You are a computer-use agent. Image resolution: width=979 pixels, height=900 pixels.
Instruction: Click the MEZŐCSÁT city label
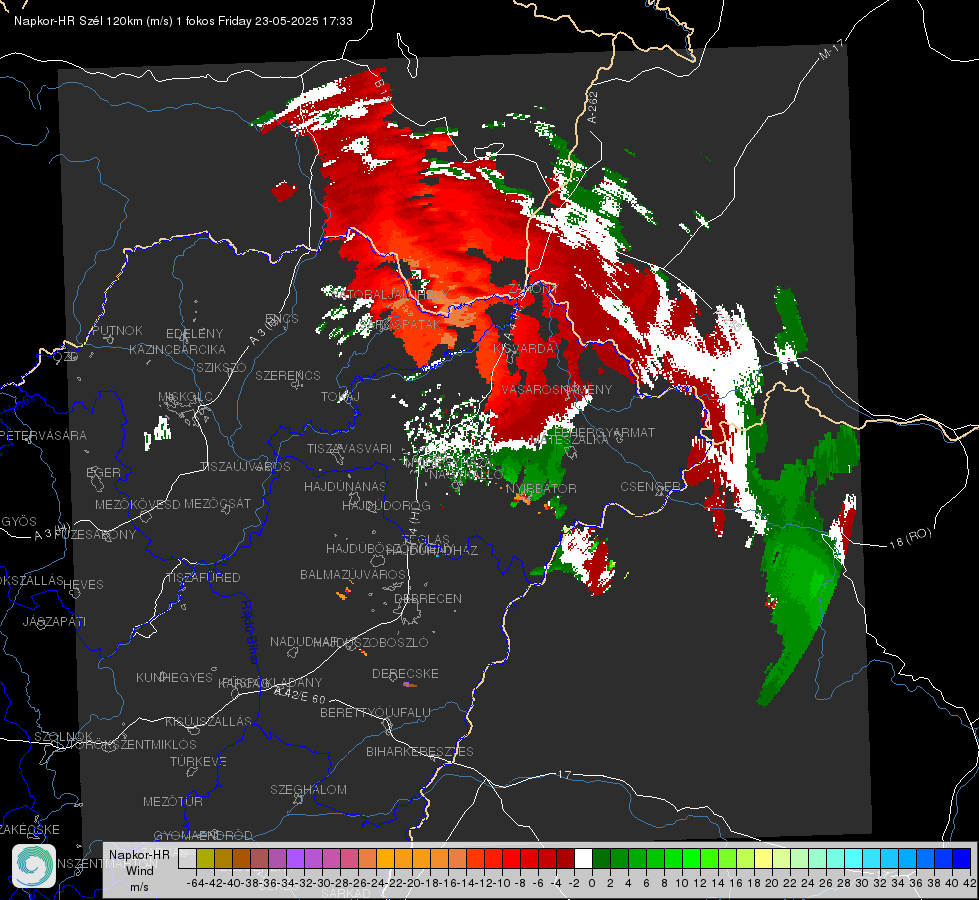(x=218, y=503)
